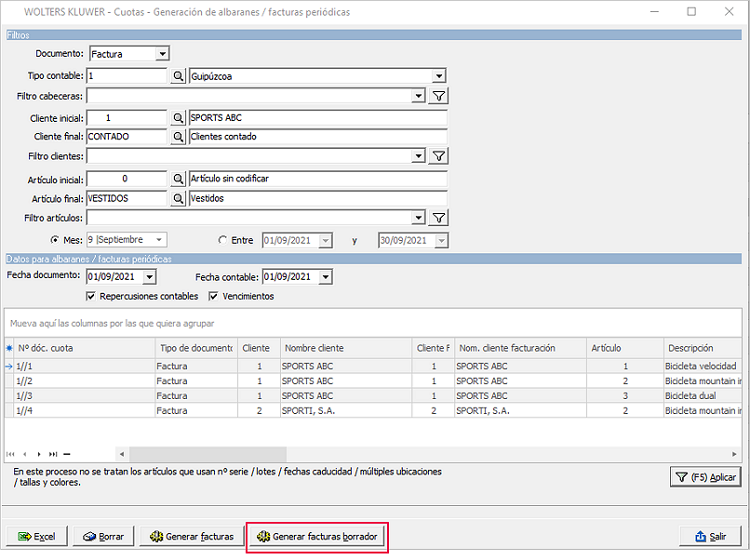This screenshot has height=560, width=750.
Task: Click the Cliente final CONTADO field
Action: tap(127, 137)
